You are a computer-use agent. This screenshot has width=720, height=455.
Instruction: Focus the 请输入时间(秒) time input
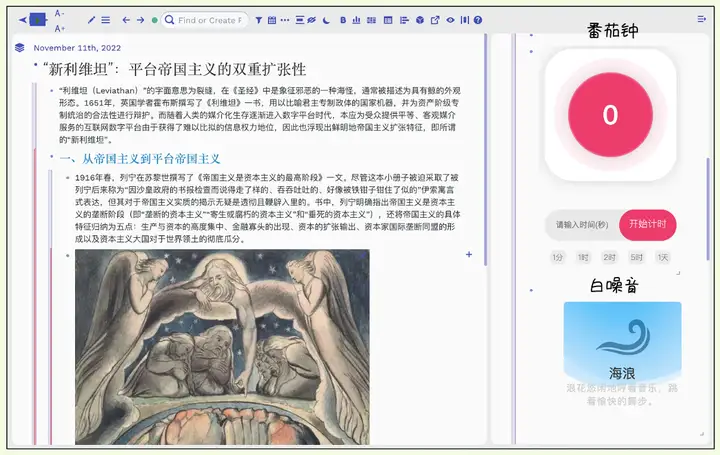[x=582, y=225]
